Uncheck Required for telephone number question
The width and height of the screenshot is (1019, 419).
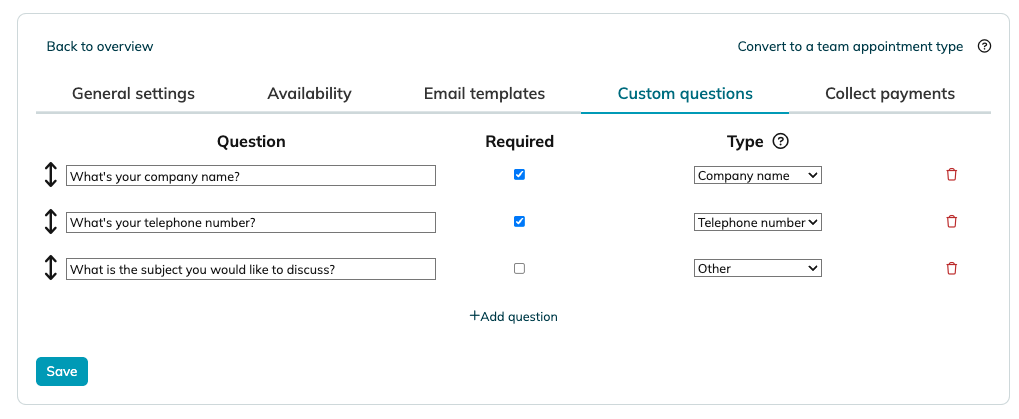tap(519, 222)
